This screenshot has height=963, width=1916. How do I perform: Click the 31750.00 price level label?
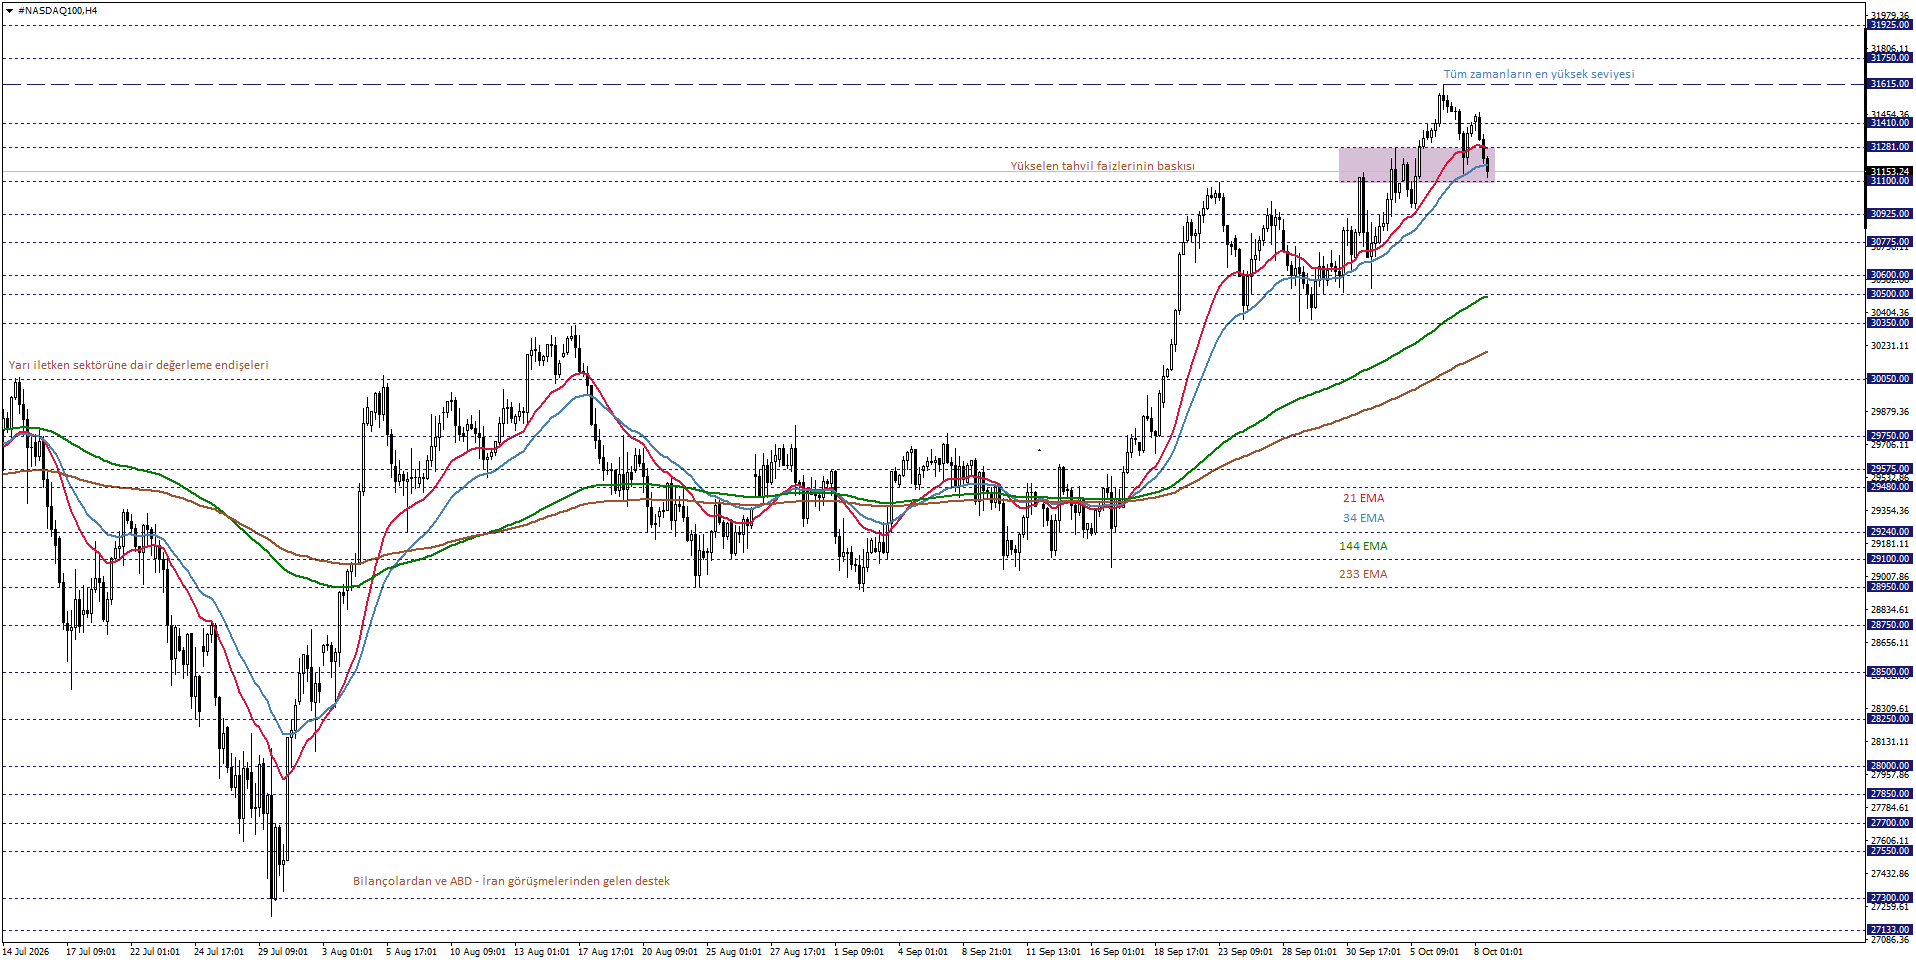coord(1889,58)
